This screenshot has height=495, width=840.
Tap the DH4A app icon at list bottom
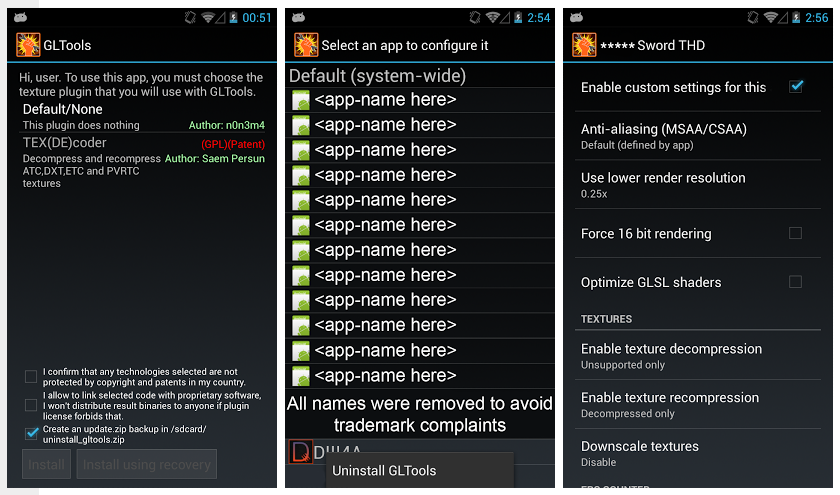click(x=300, y=452)
